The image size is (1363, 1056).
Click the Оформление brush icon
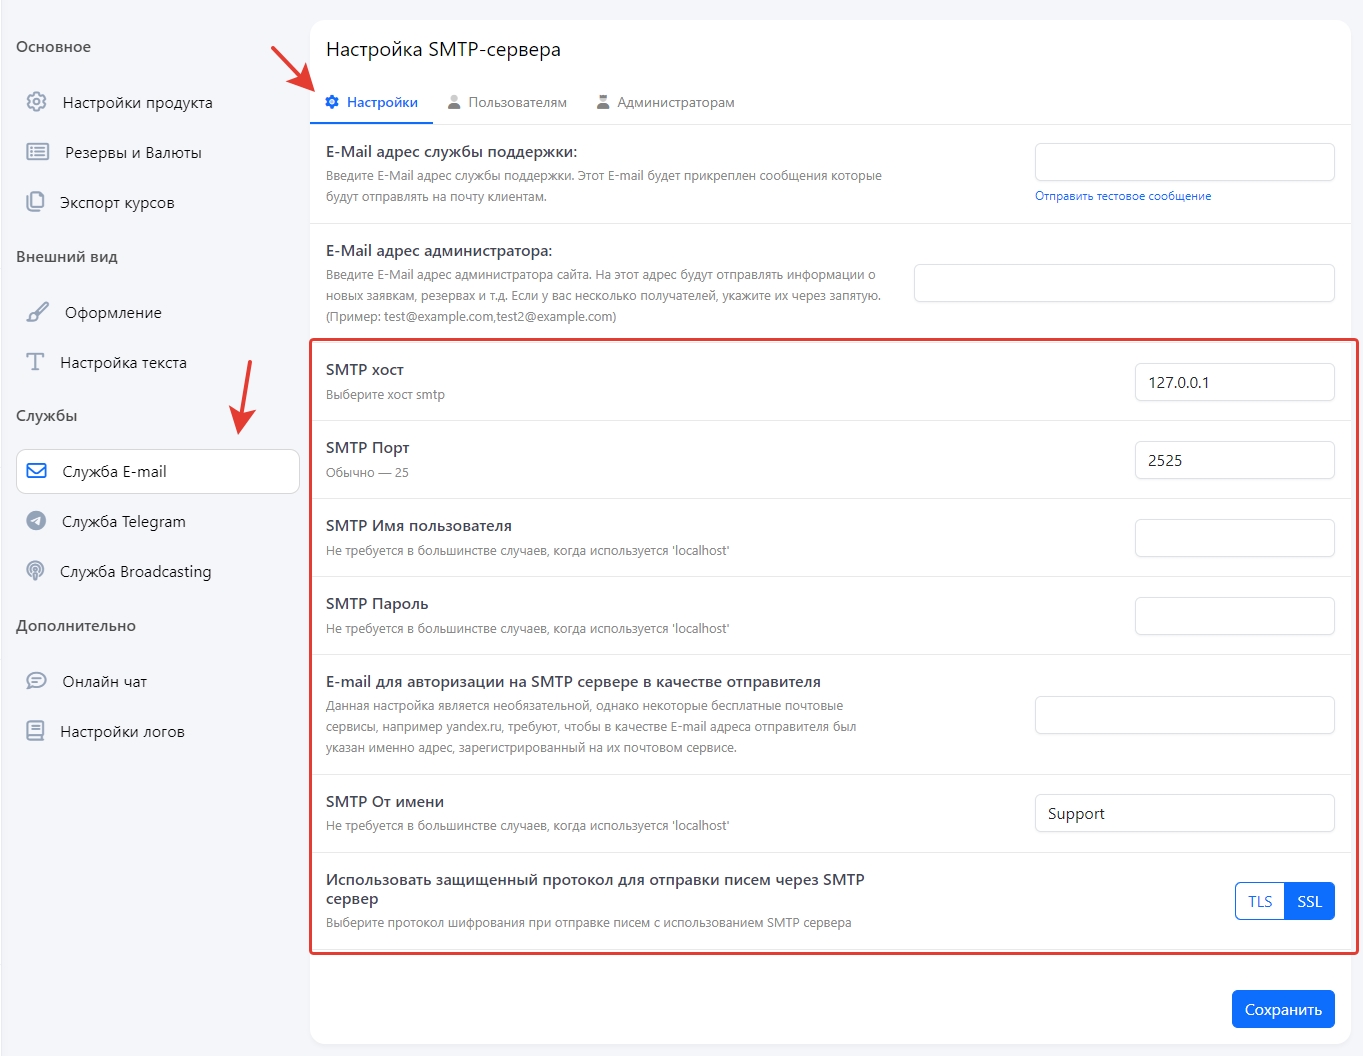click(x=37, y=312)
